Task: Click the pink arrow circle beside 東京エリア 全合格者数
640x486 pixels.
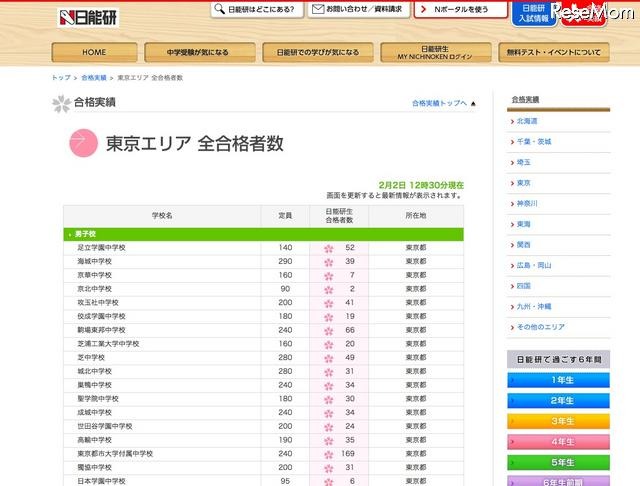Action: click(83, 143)
